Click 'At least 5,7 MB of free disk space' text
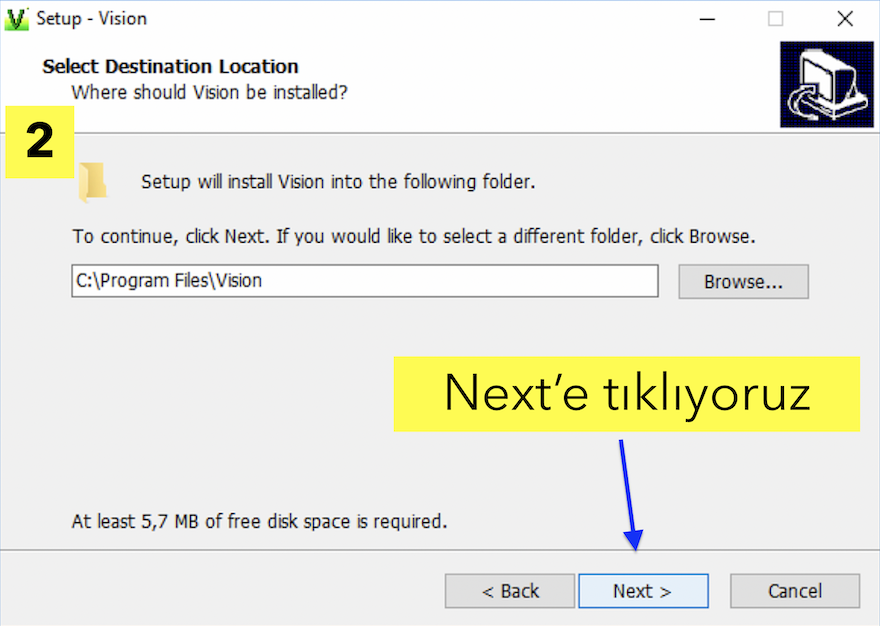880x626 pixels. tap(259, 522)
